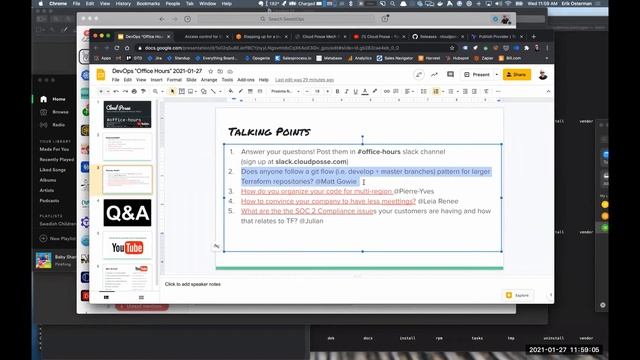The width and height of the screenshot is (640, 360).
Task: Click Spotify Home icon in sidebar
Action: coord(44,99)
